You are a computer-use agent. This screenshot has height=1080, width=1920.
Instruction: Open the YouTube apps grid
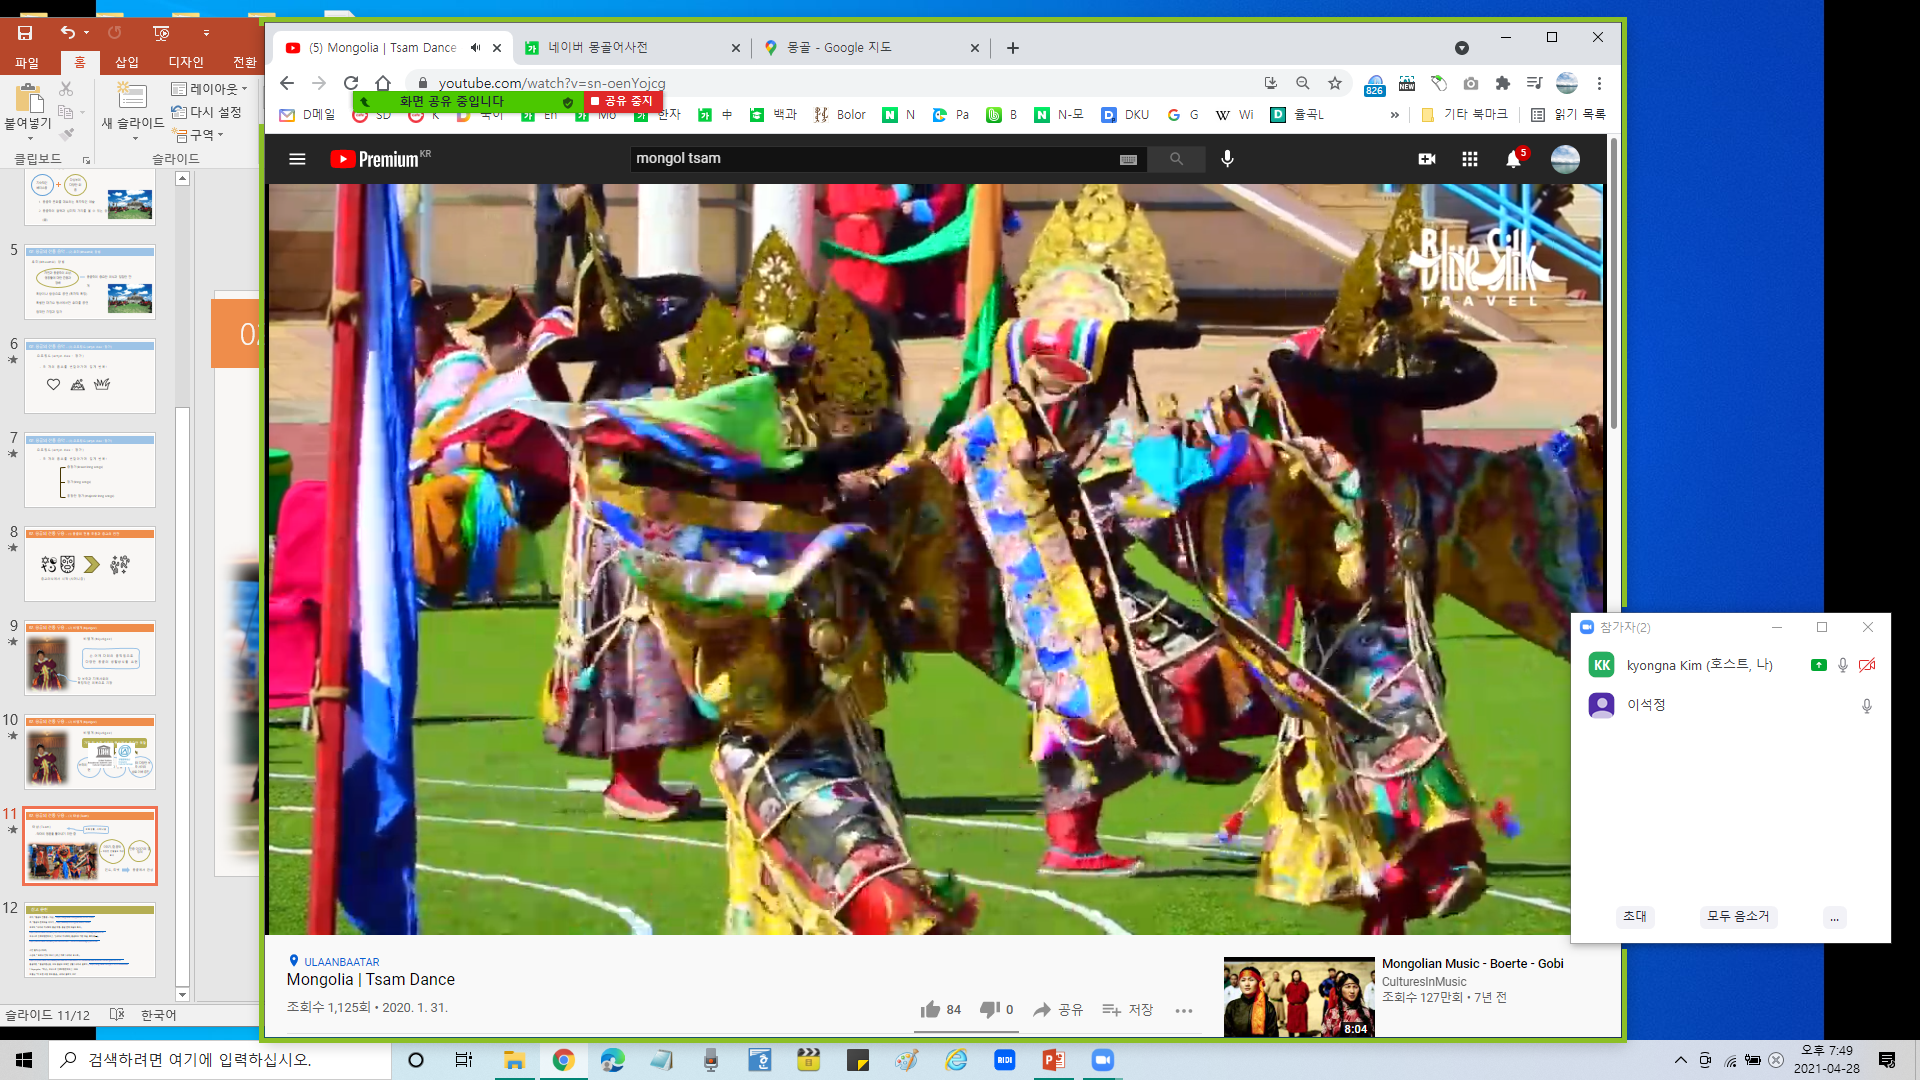click(1470, 159)
